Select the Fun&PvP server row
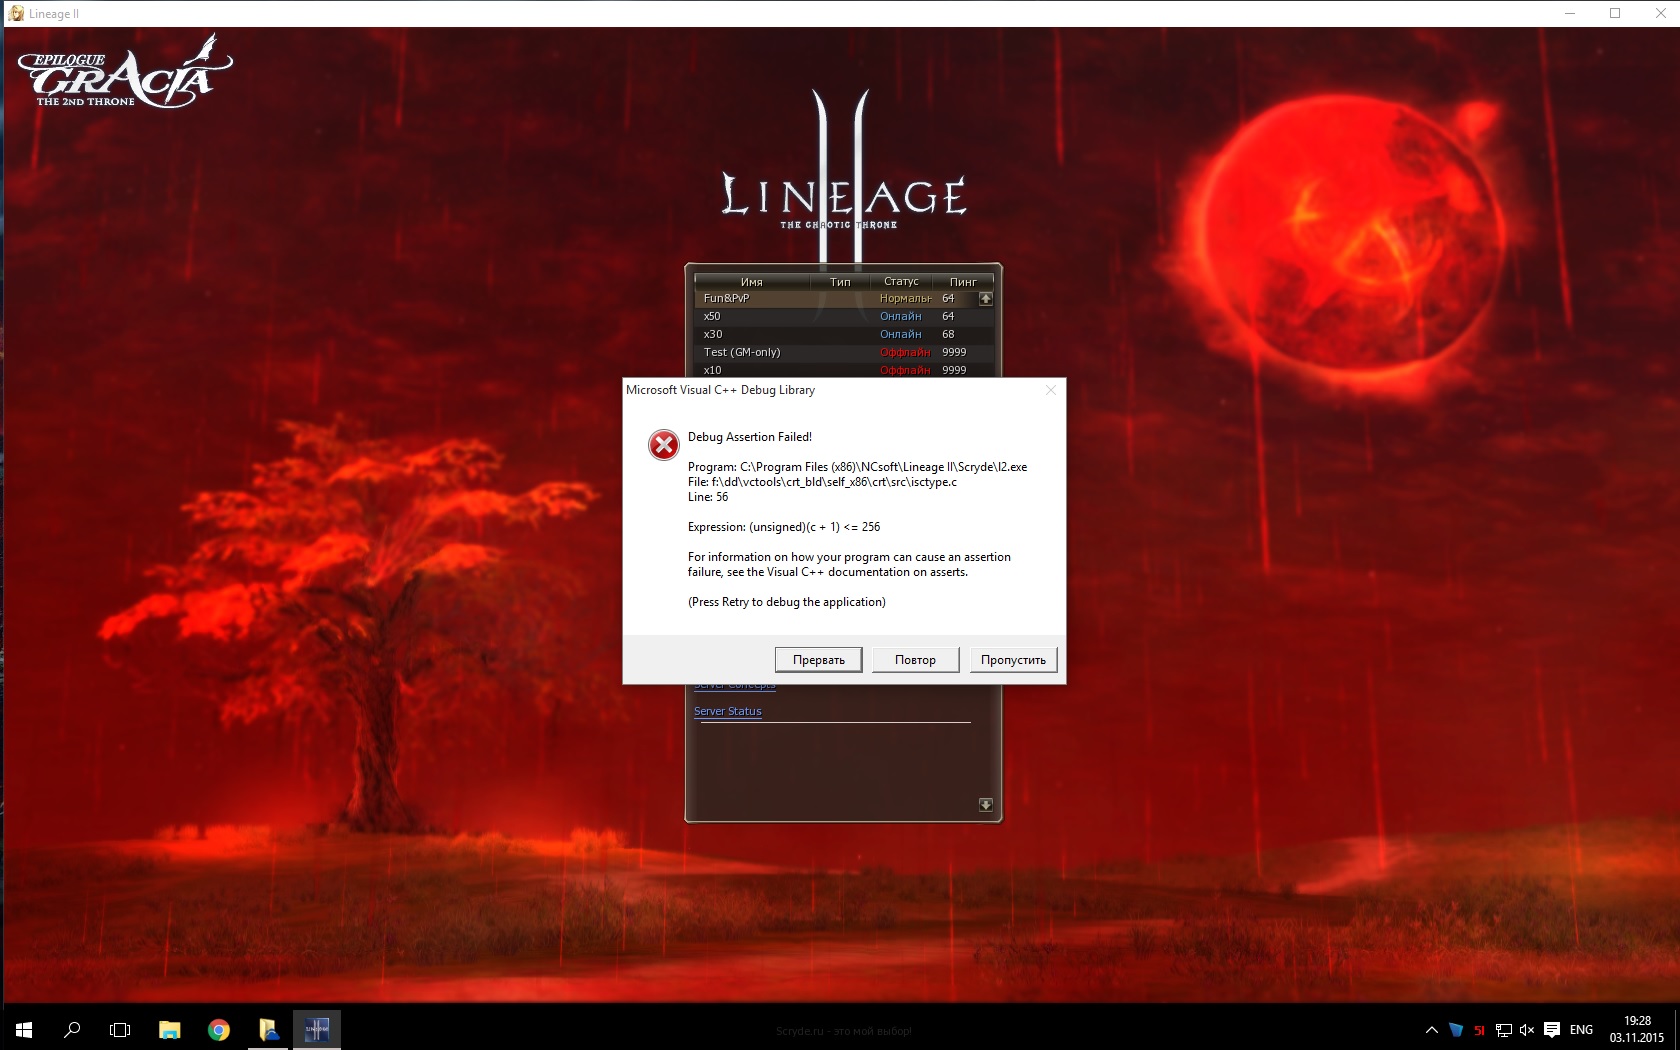The width and height of the screenshot is (1680, 1050). tap(780, 298)
